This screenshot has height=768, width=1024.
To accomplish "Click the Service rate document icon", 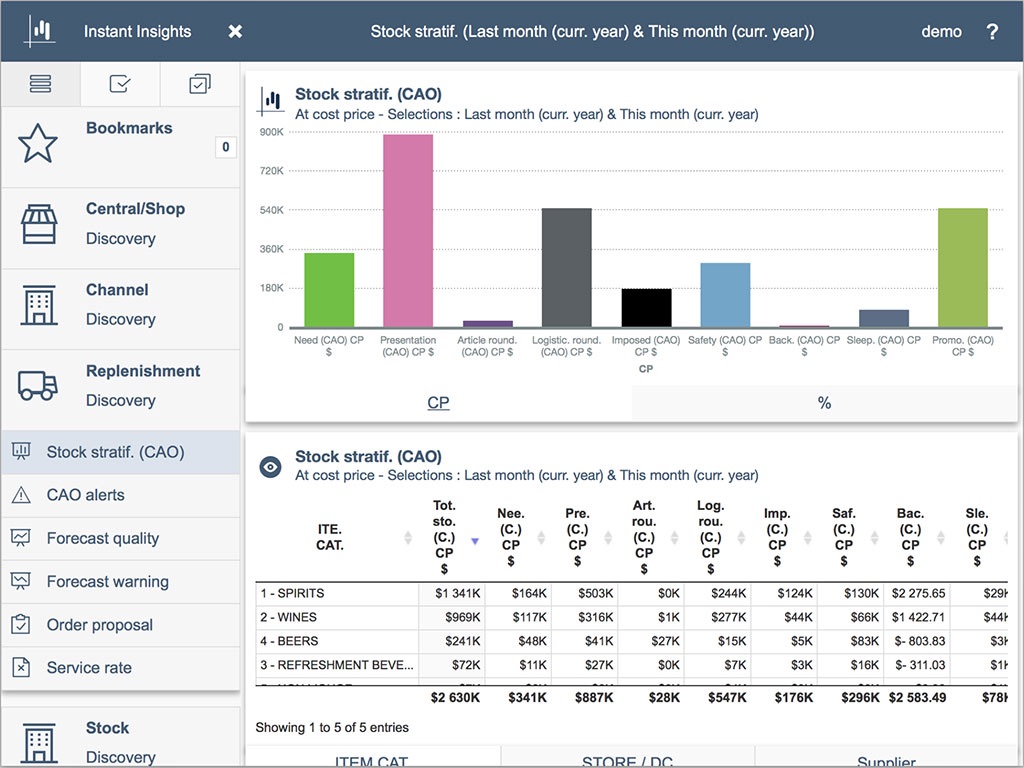I will 20,668.
